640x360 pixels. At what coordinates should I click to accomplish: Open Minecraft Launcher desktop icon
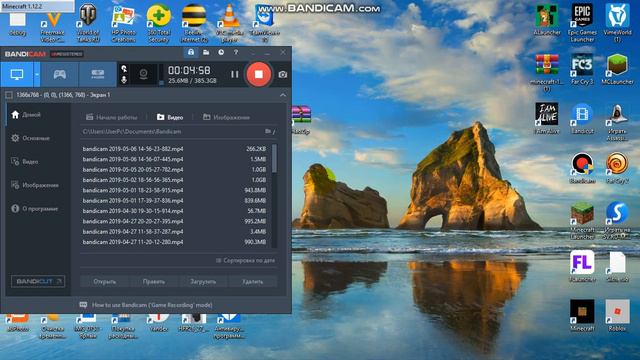582,220
